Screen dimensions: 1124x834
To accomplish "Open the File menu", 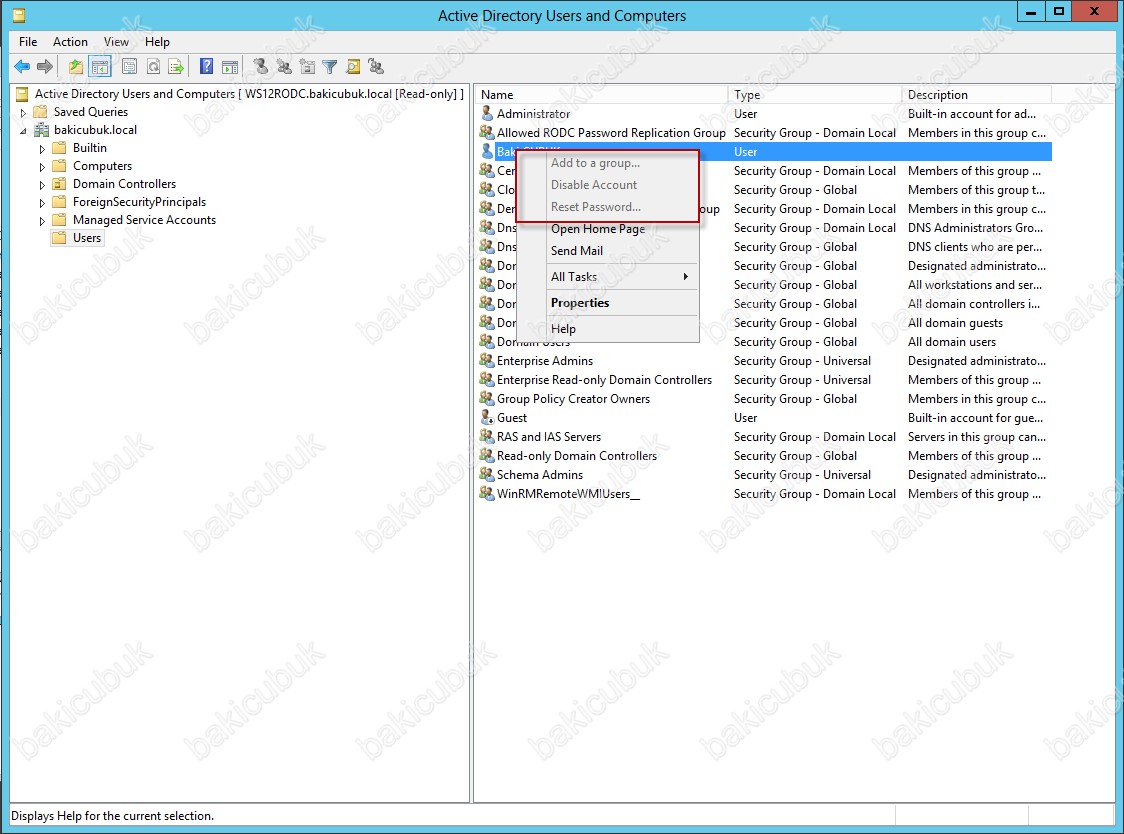I will click(28, 42).
